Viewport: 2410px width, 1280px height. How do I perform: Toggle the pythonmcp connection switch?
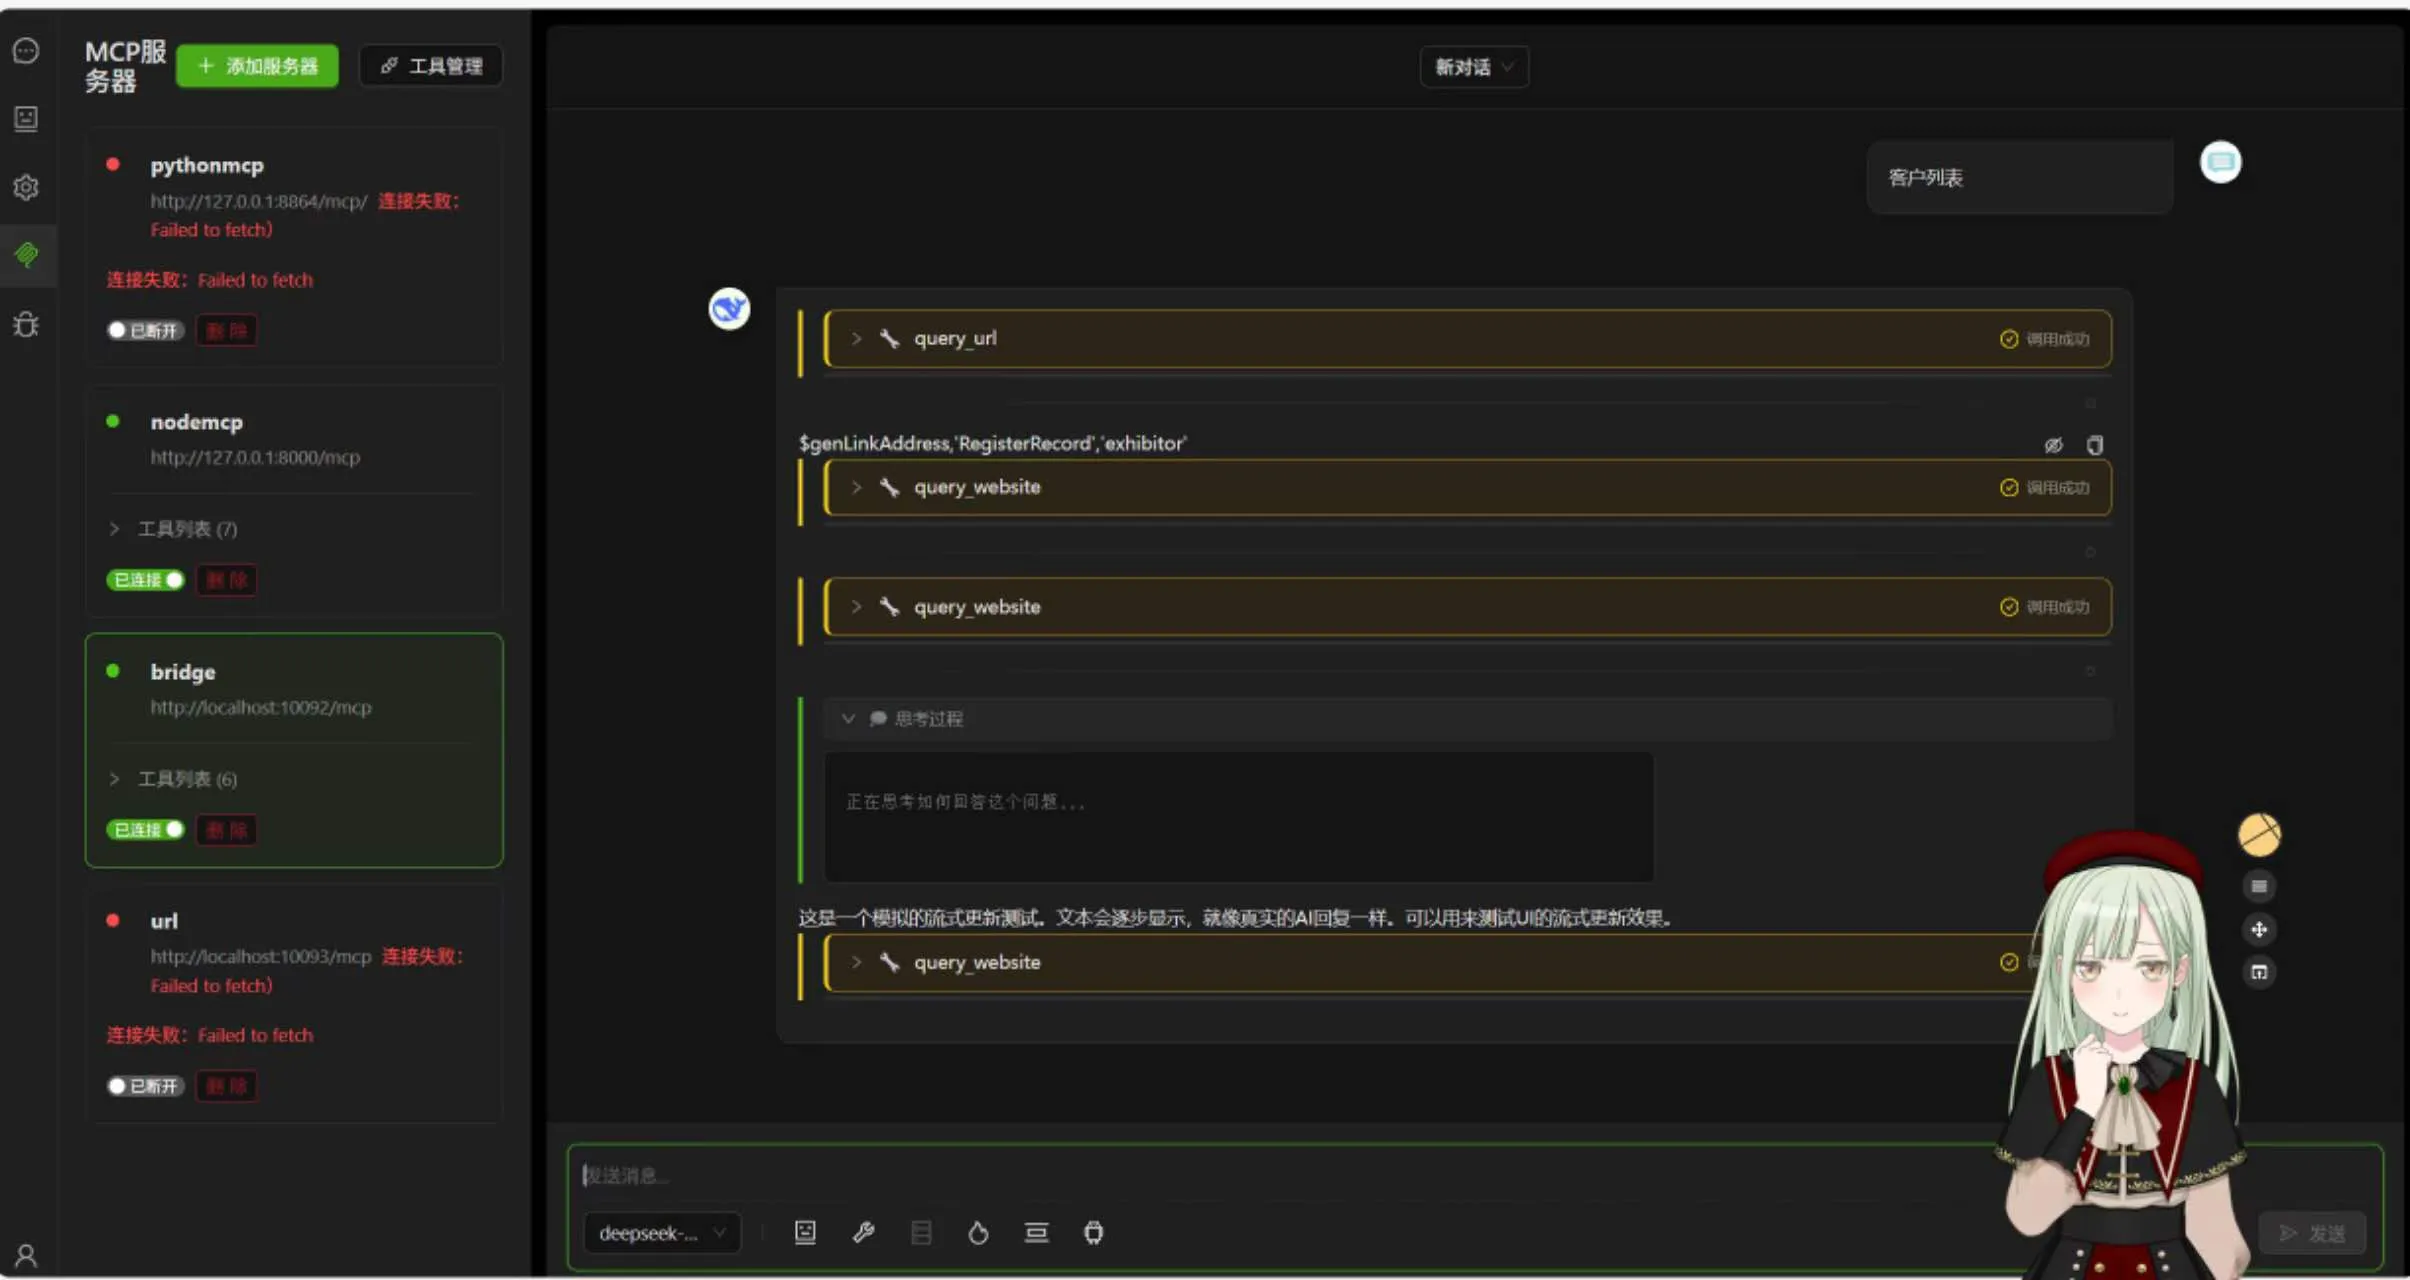point(146,331)
